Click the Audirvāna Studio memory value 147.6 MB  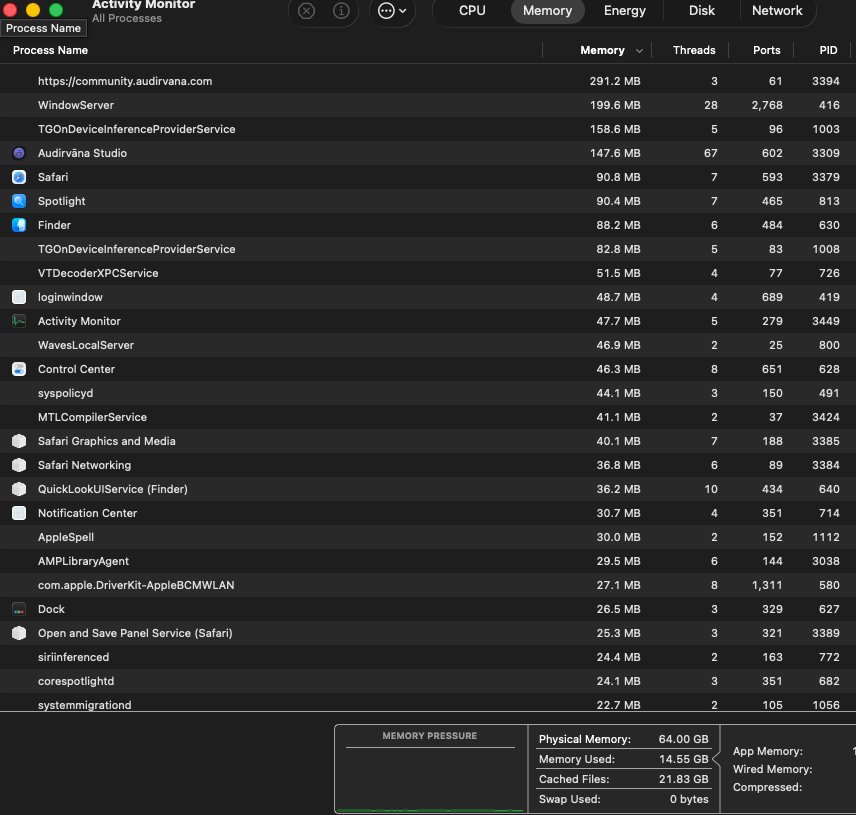[x=615, y=153]
